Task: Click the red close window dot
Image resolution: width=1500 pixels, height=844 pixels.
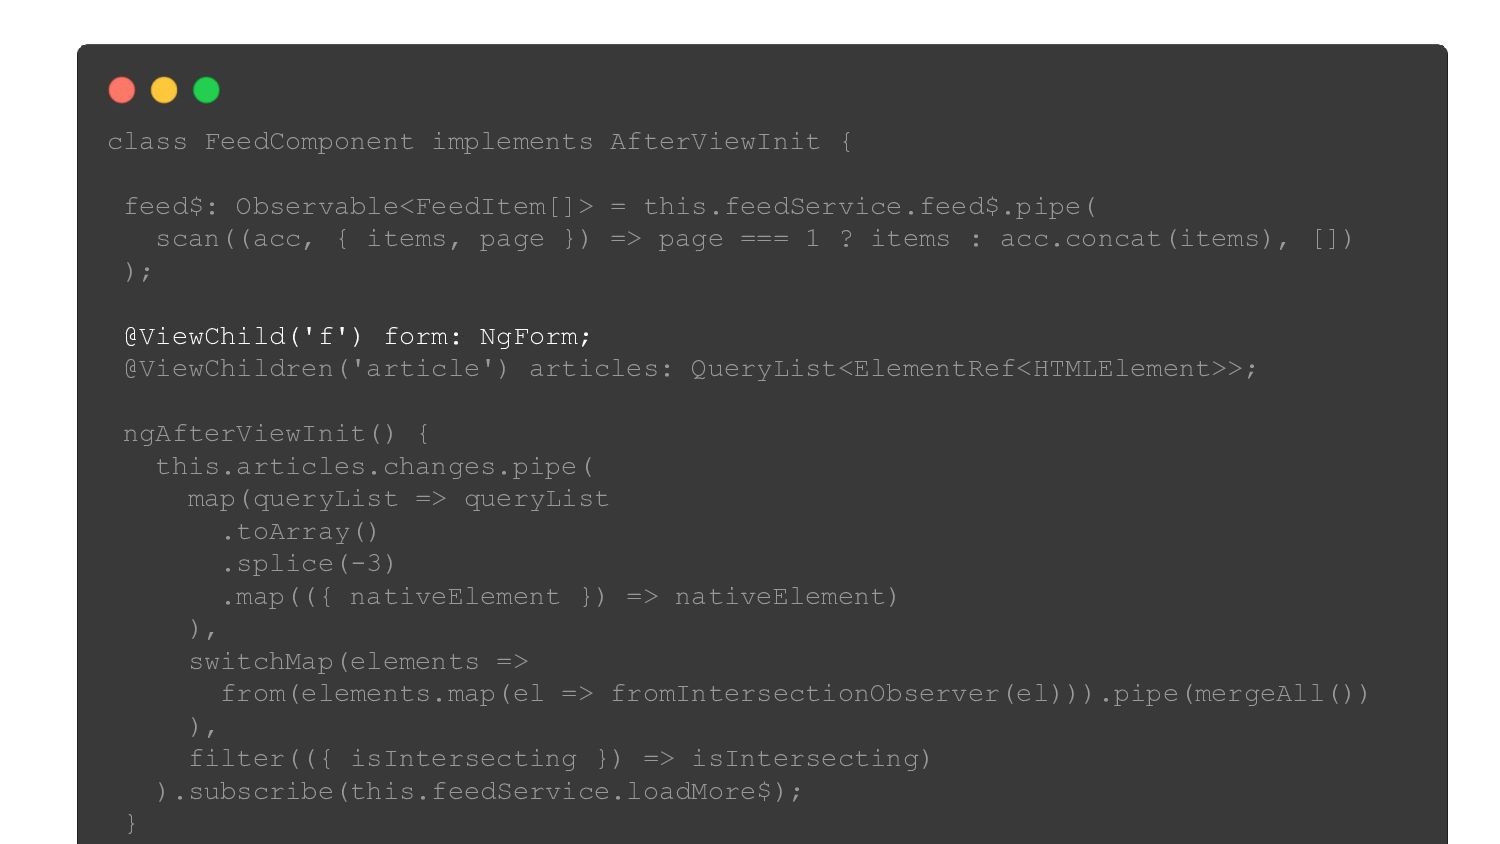Action: (122, 90)
